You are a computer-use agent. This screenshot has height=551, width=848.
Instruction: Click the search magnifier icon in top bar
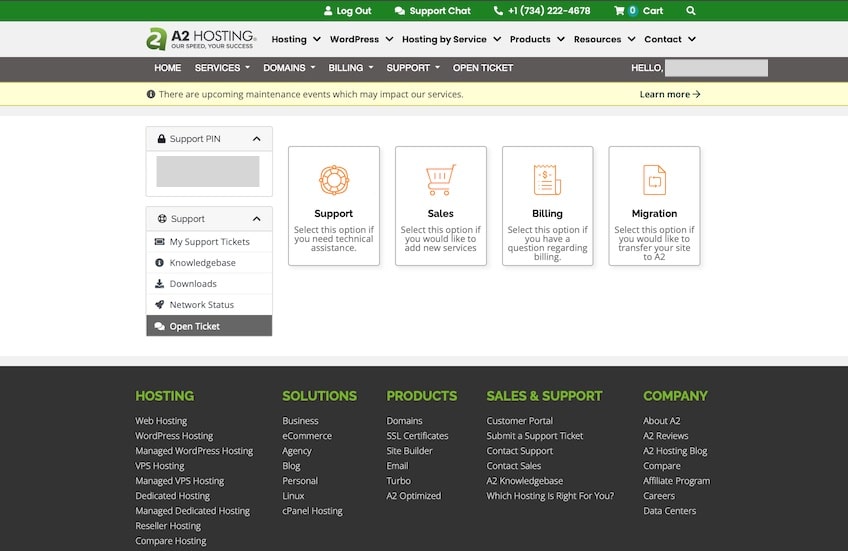(691, 10)
